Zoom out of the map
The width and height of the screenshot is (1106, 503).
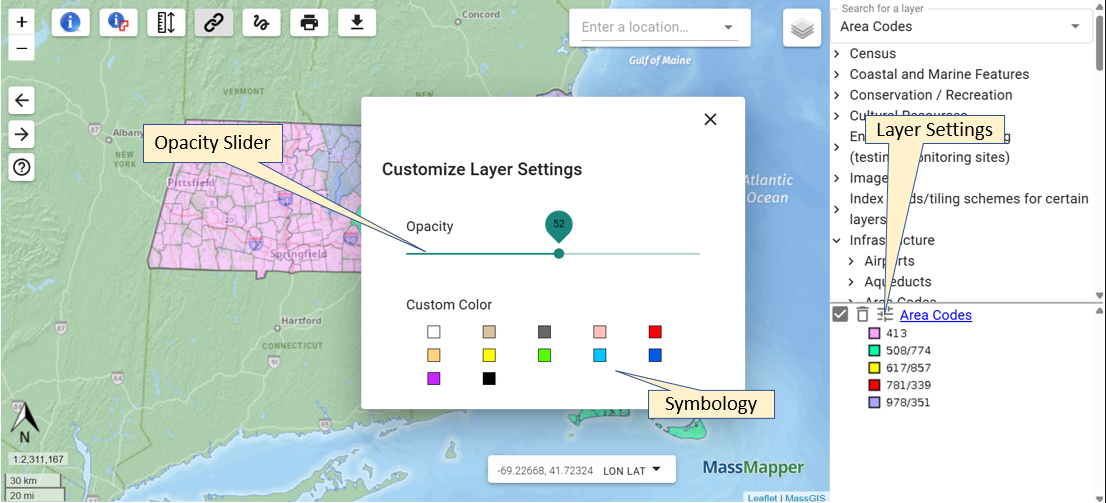click(x=22, y=48)
